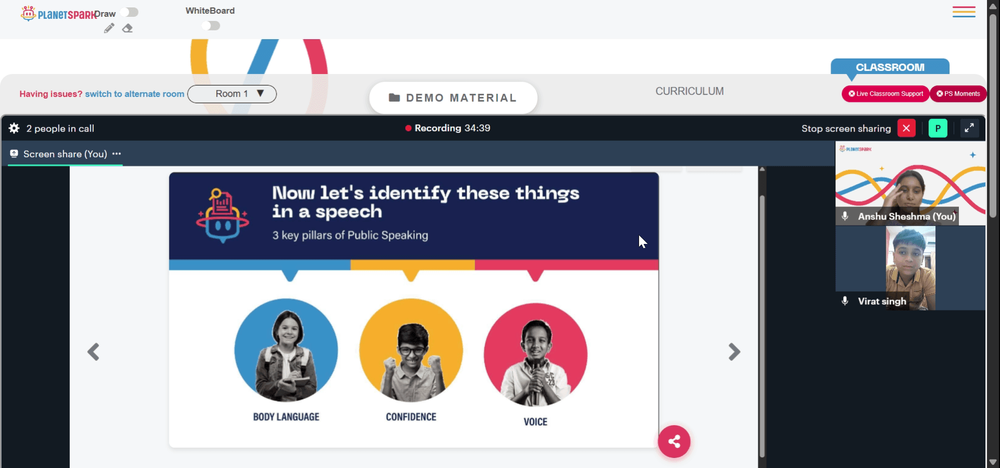Open the hamburger menu

[x=964, y=11]
